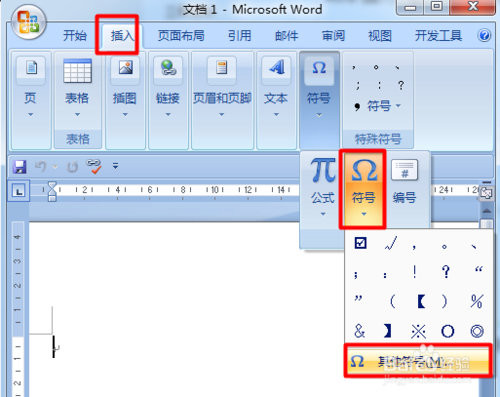Viewport: 500px width, 397px height.
Task: Insert the percent sign symbol
Action: [x=477, y=301]
